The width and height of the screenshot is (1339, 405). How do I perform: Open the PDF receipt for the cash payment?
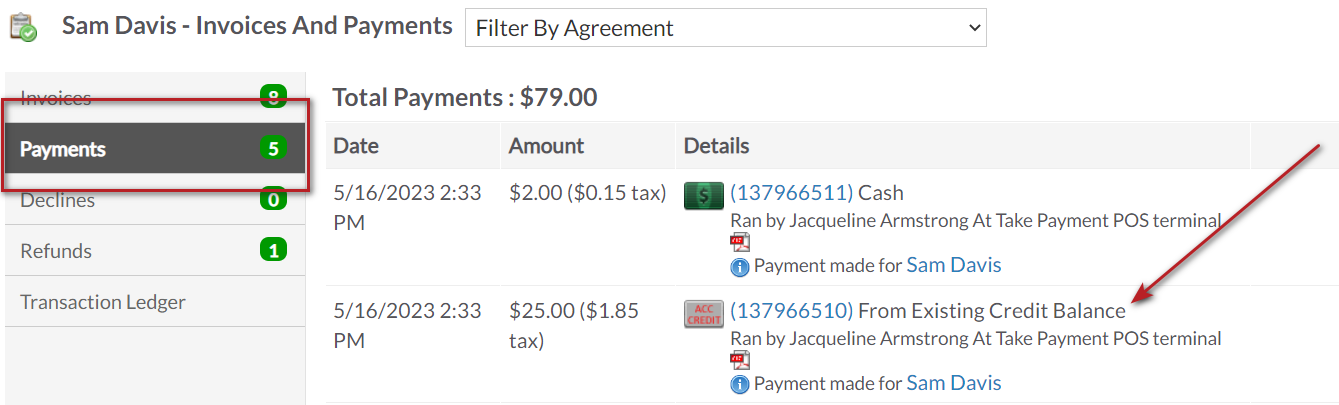(x=740, y=243)
